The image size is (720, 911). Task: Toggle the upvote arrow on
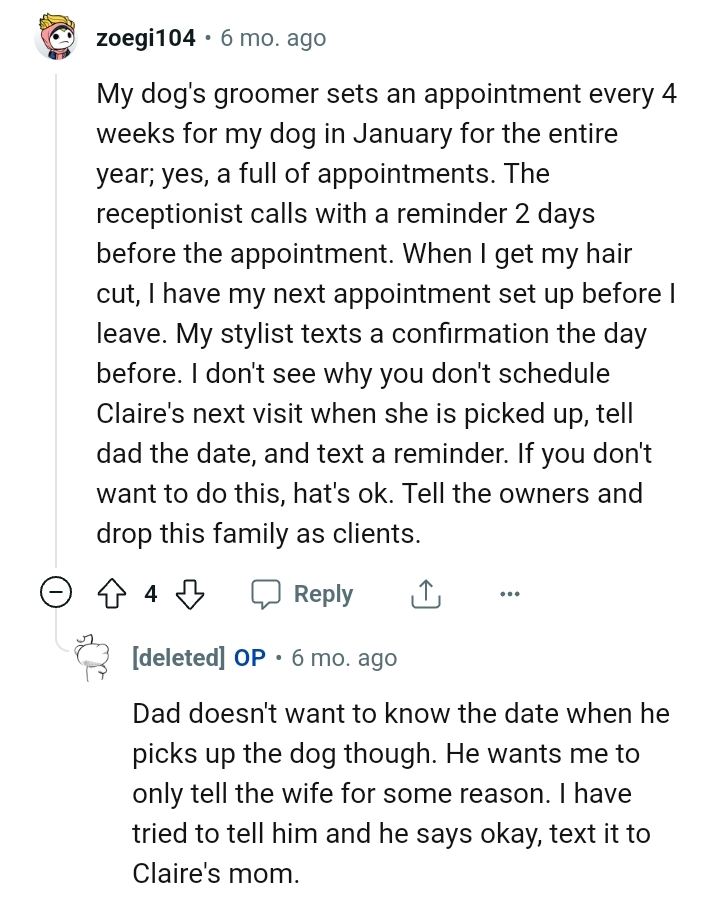click(x=114, y=593)
